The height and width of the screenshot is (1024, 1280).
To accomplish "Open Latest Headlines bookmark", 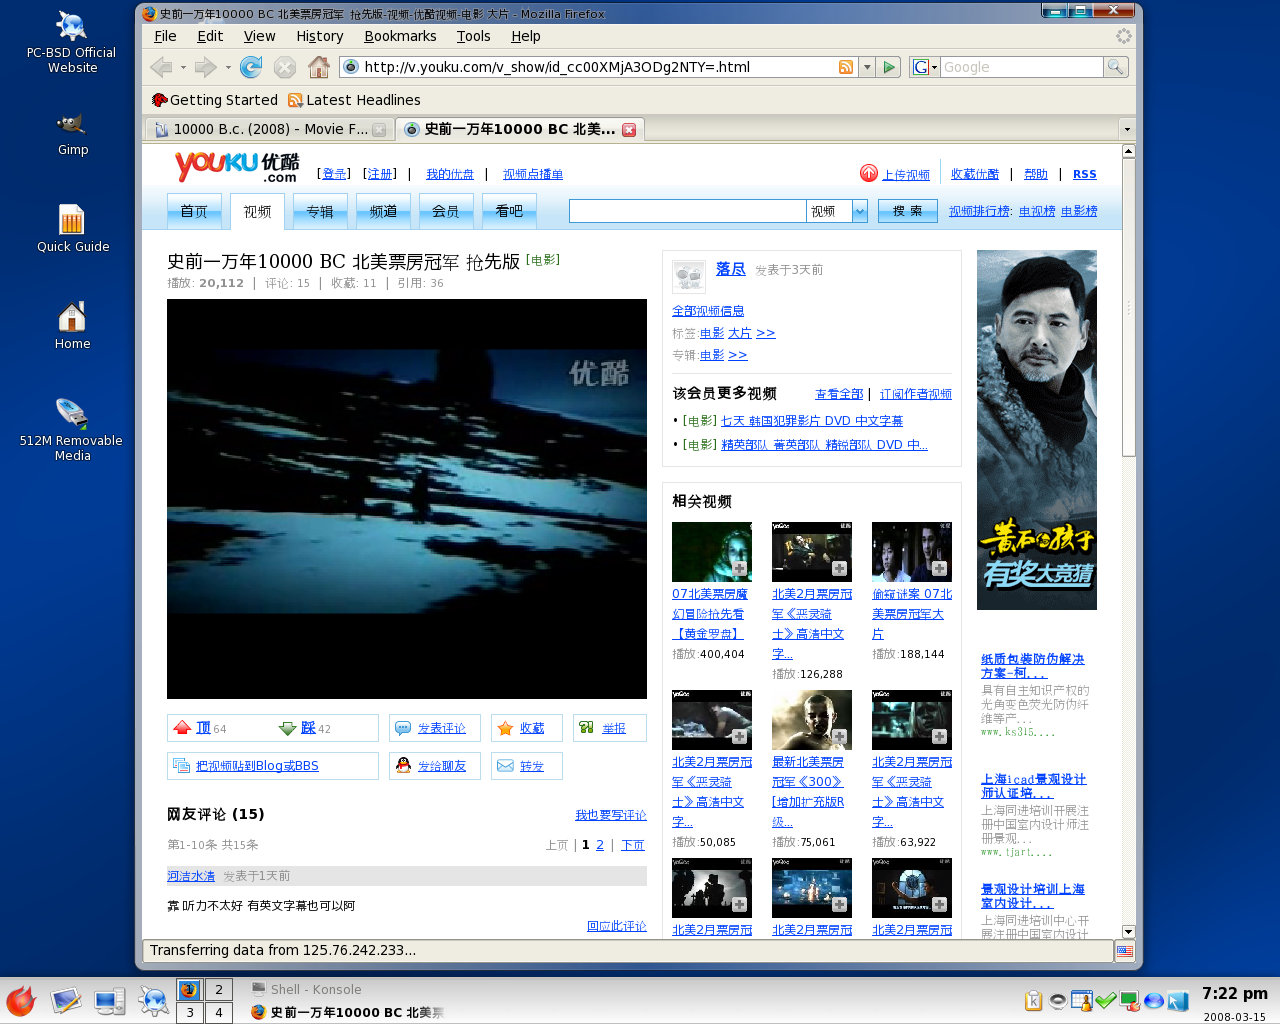I will pyautogui.click(x=354, y=100).
